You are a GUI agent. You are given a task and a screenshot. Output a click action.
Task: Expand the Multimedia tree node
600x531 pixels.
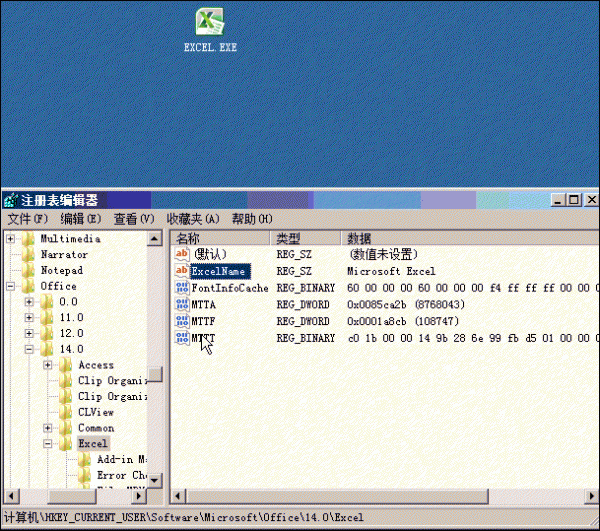click(10, 239)
